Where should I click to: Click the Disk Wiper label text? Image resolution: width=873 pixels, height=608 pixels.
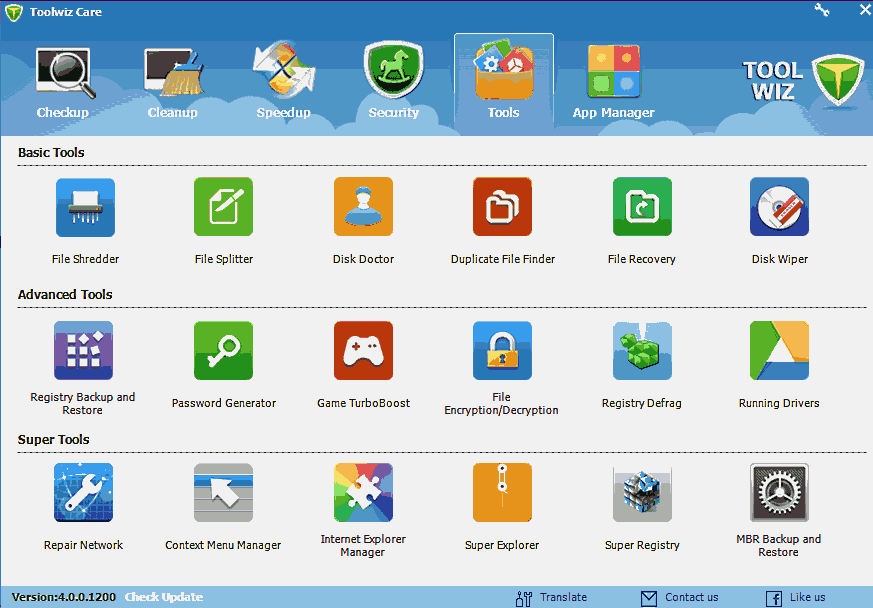tap(779, 259)
